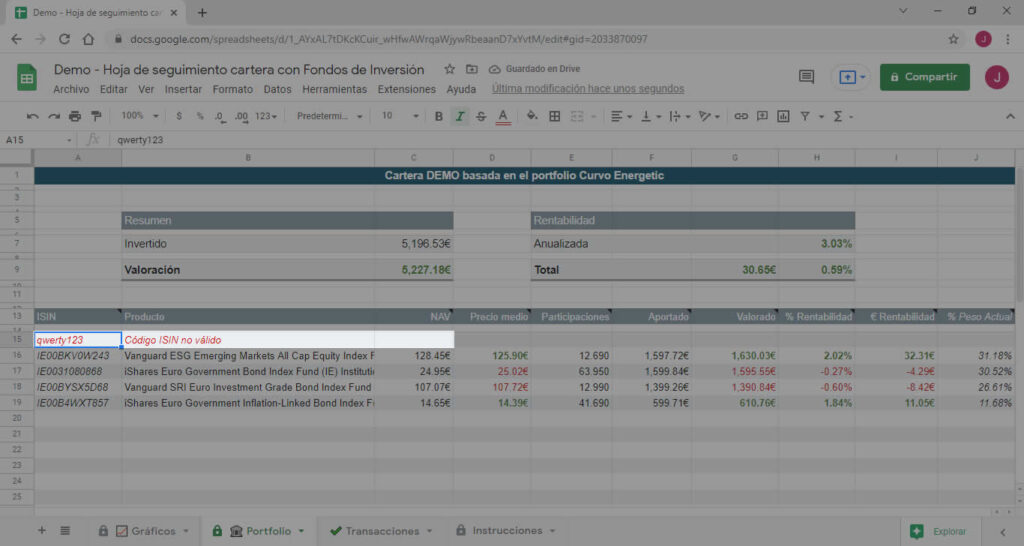Open the Formato menu

tap(232, 89)
